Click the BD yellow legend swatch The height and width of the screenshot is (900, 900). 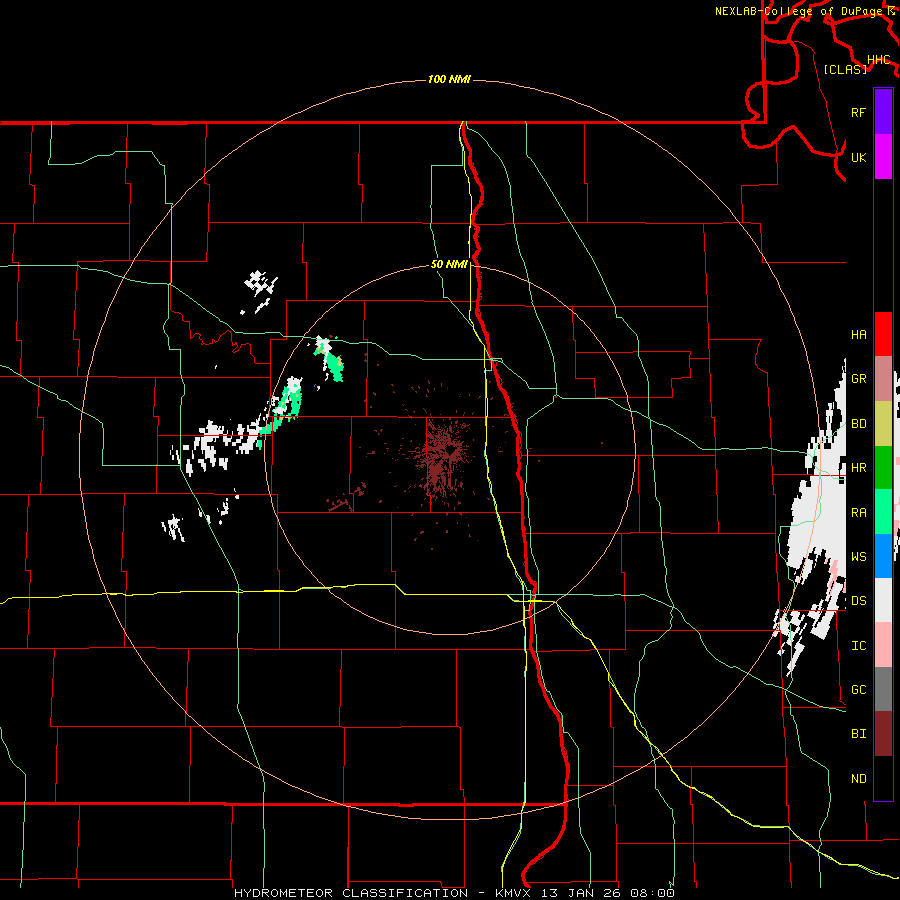883,424
